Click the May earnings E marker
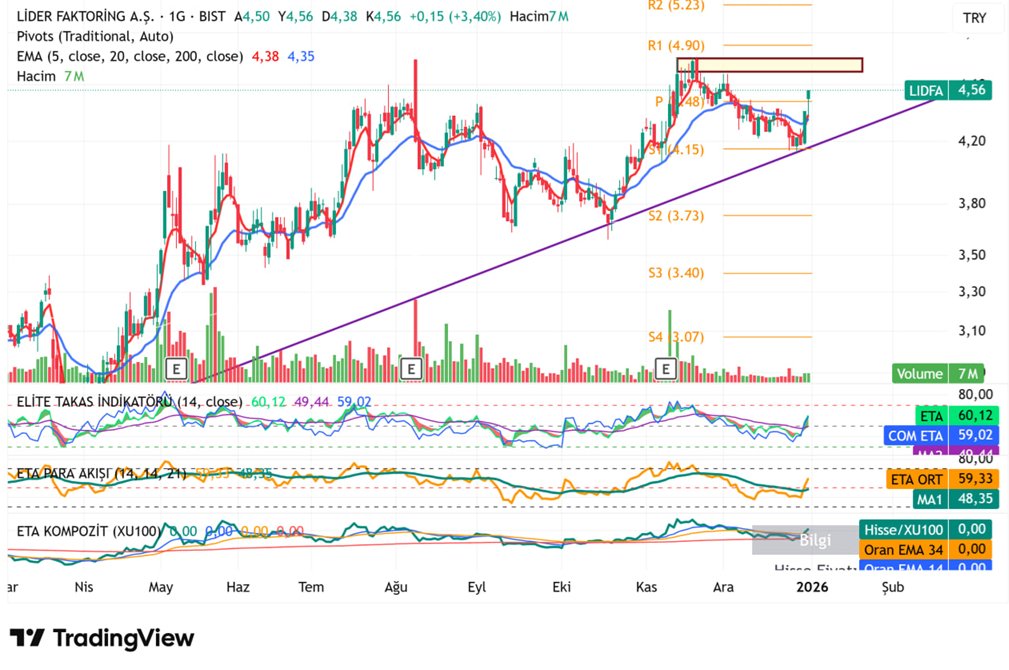The width and height of the screenshot is (1009, 670). [x=176, y=369]
